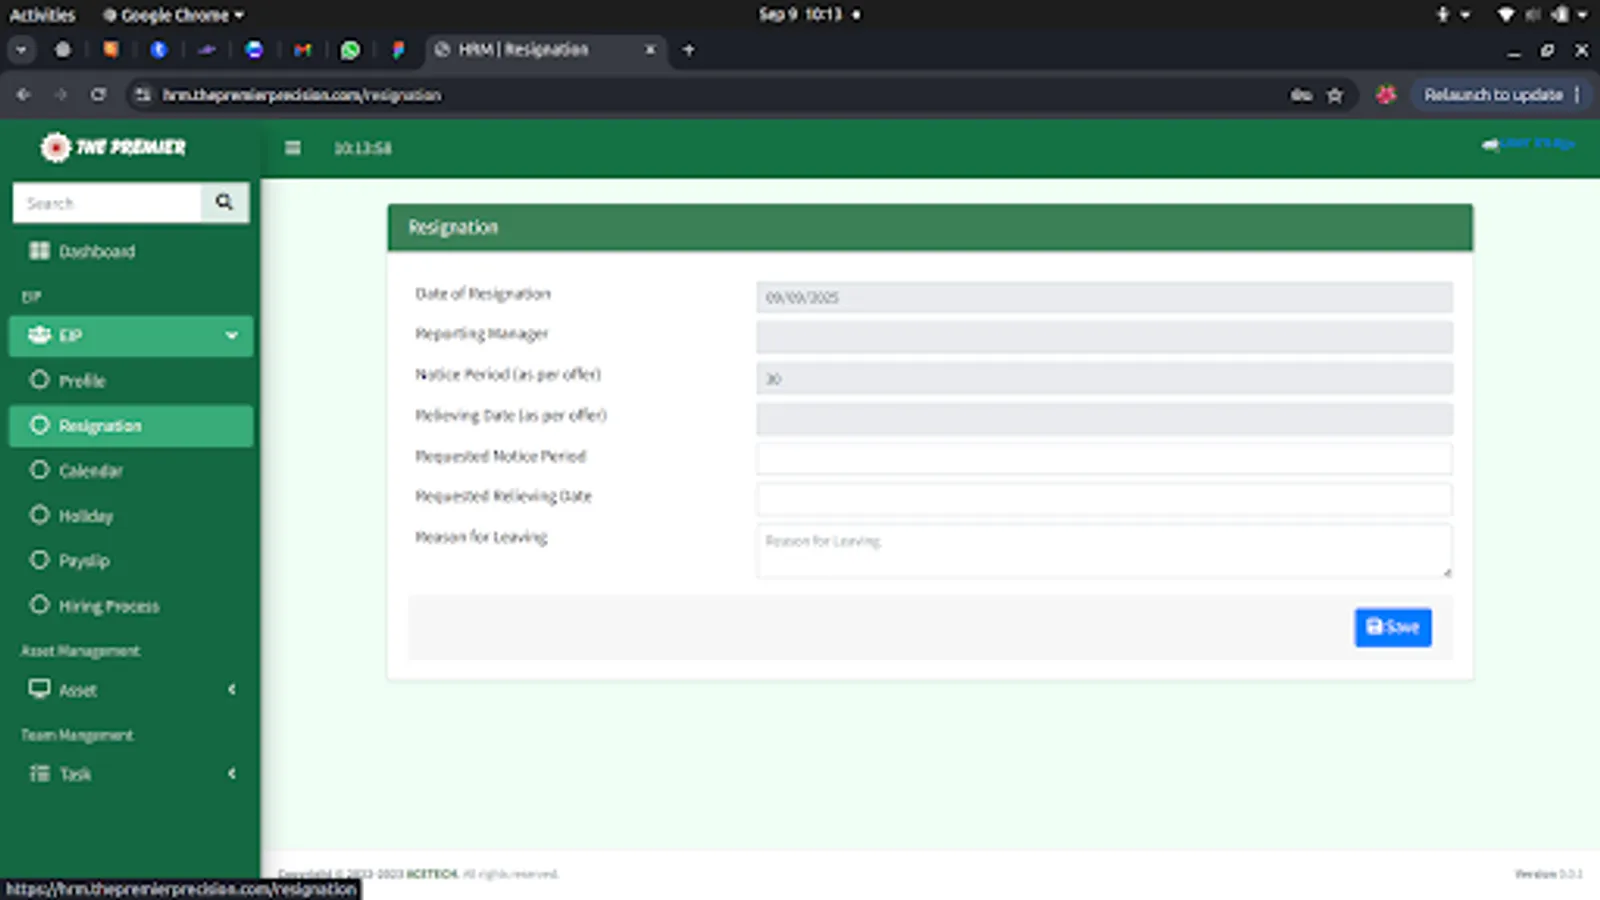Screen dimensions: 1600x900
Task: Select the Dashboard menu label
Action: (97, 251)
